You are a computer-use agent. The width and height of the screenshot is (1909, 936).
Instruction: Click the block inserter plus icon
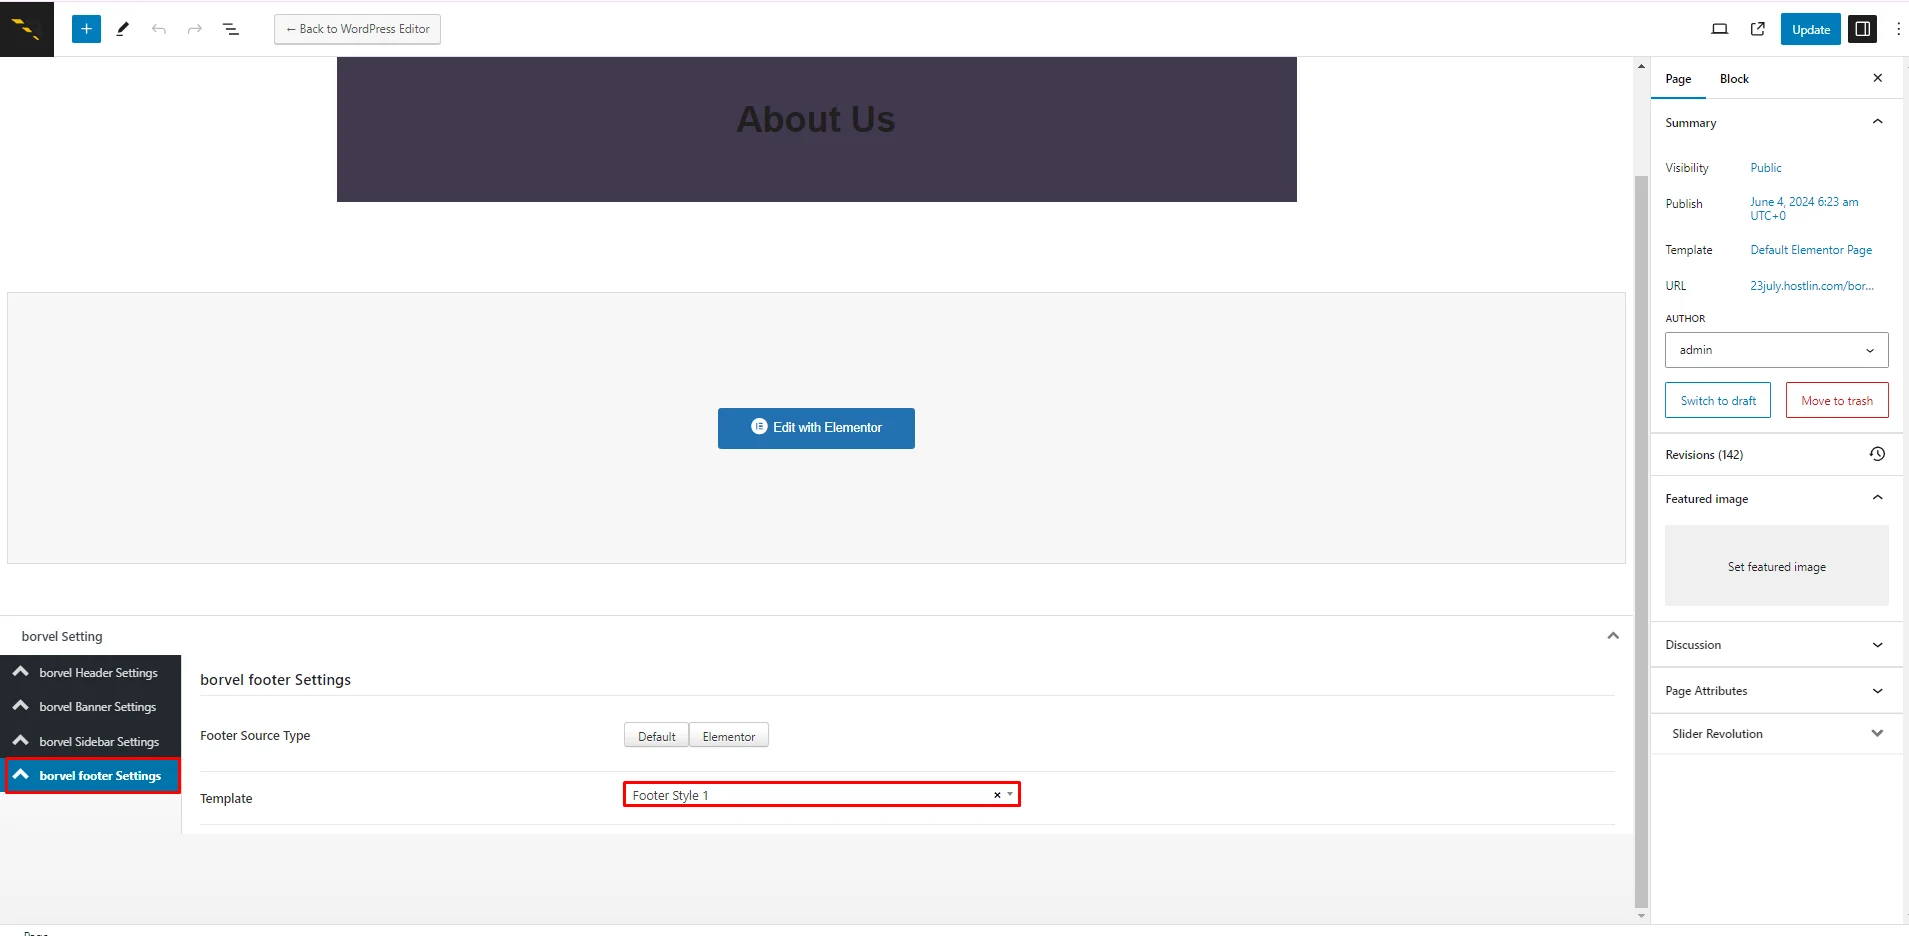click(x=86, y=29)
